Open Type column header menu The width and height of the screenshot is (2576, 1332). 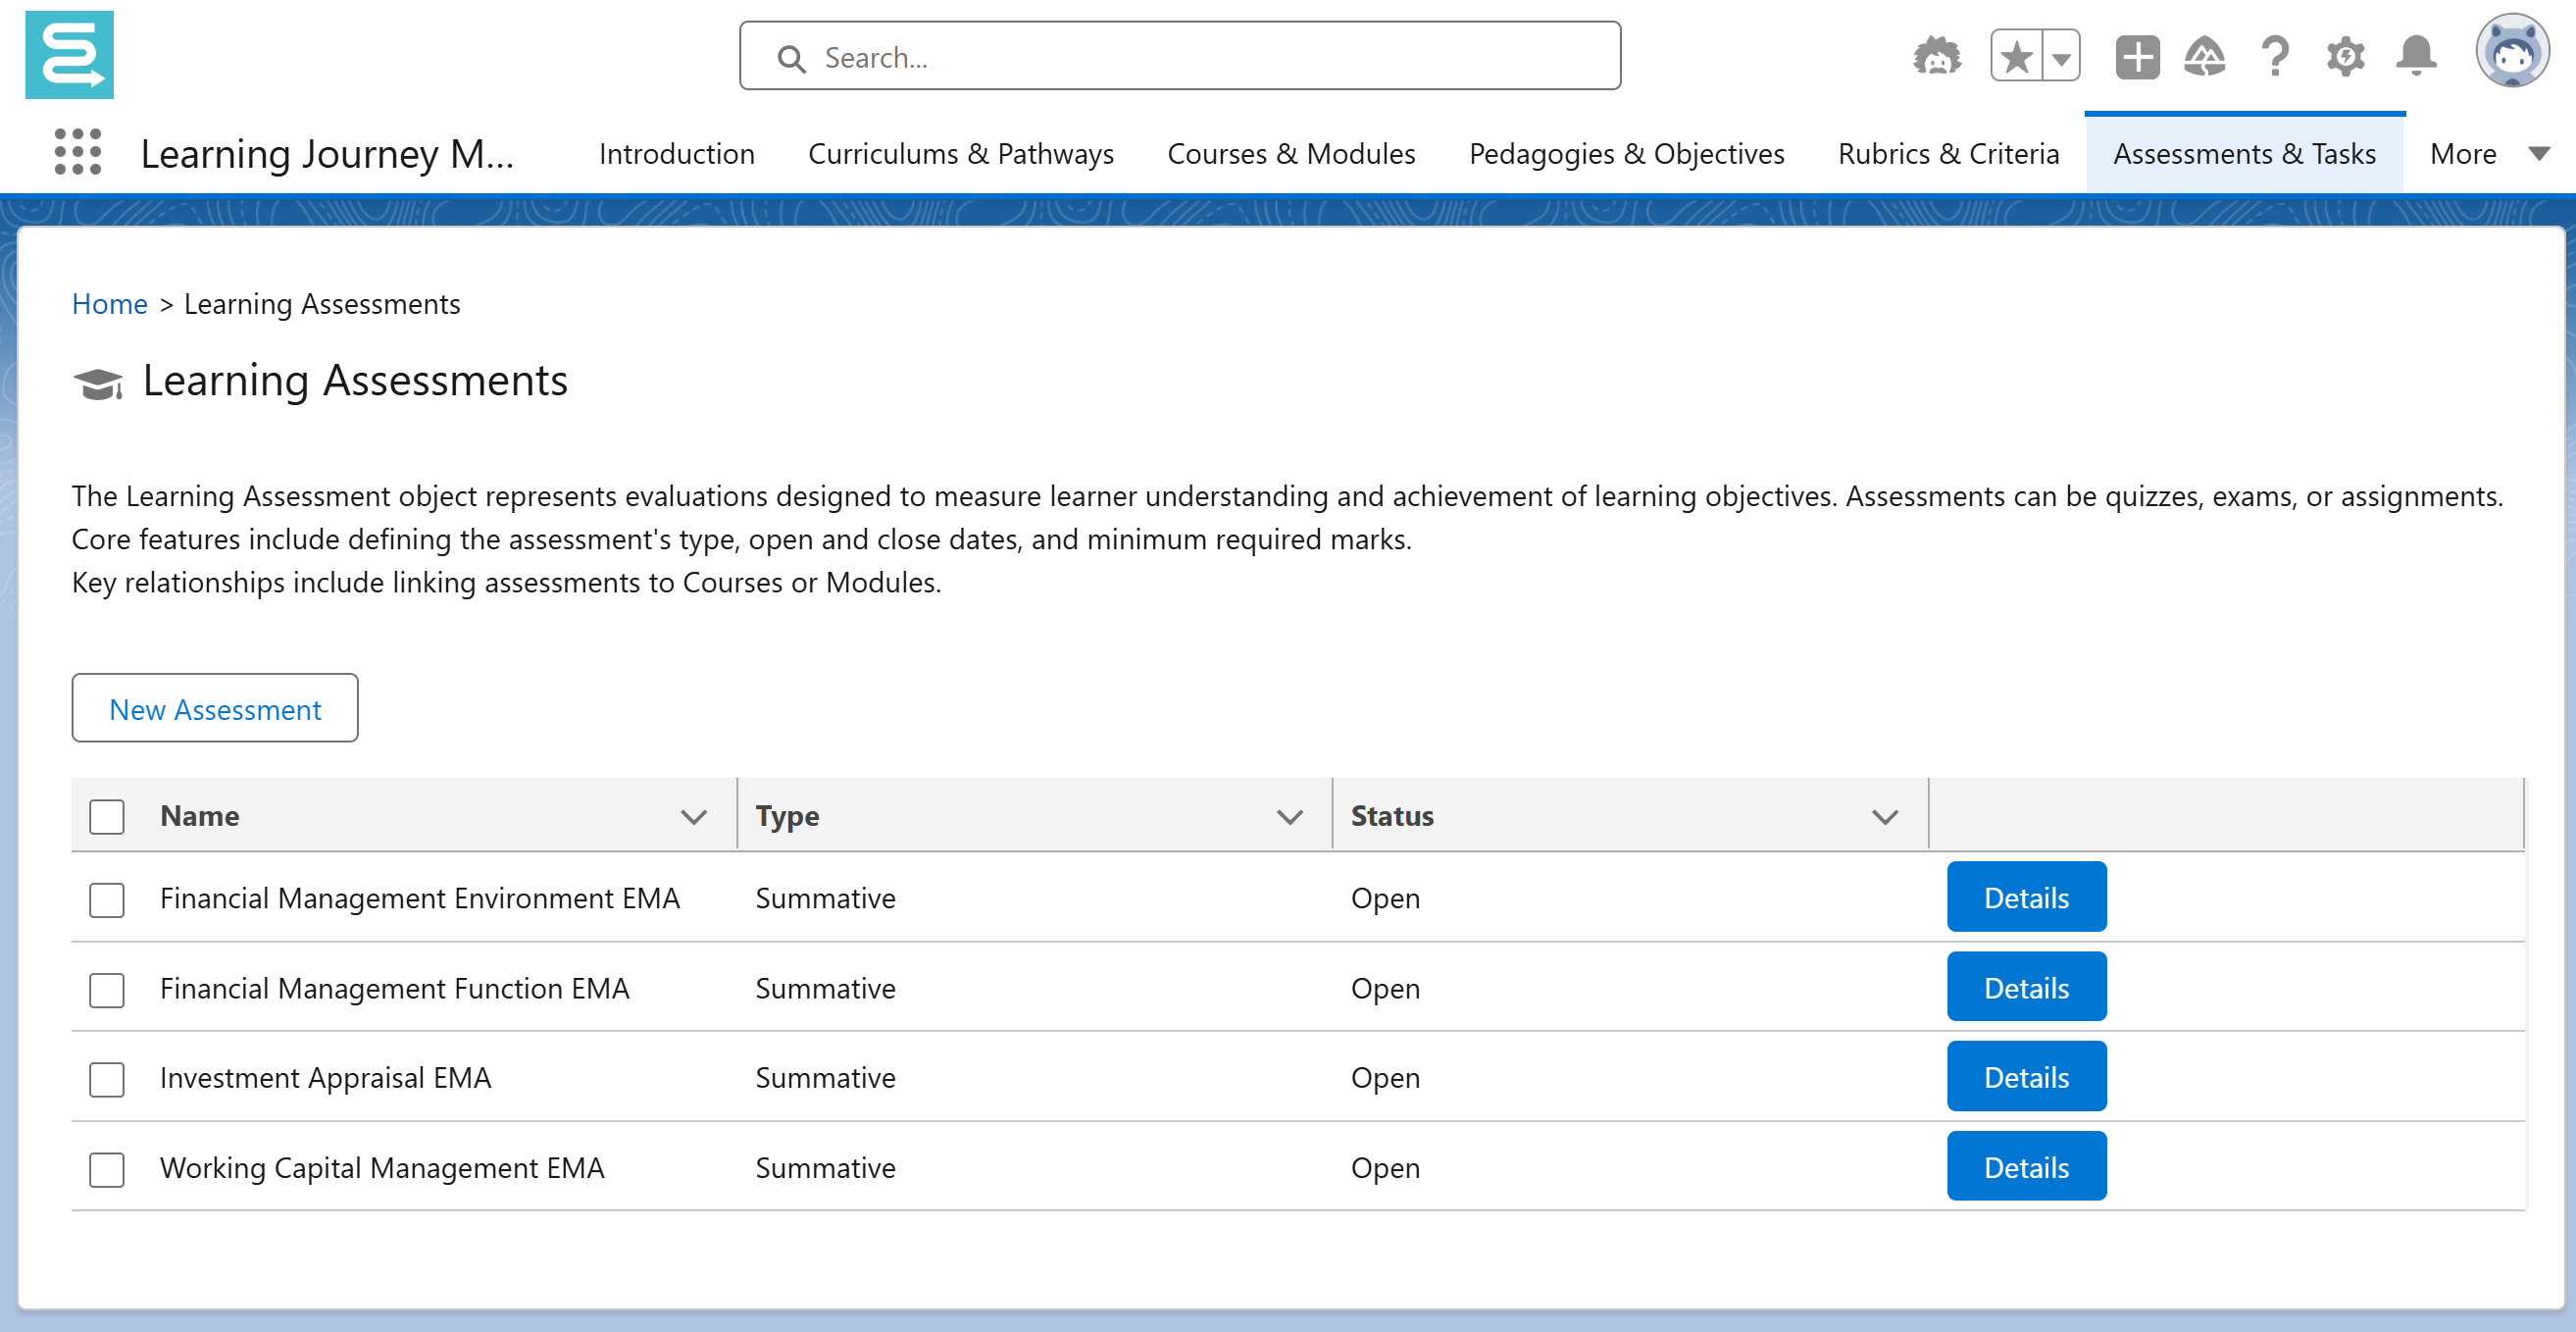[1289, 816]
